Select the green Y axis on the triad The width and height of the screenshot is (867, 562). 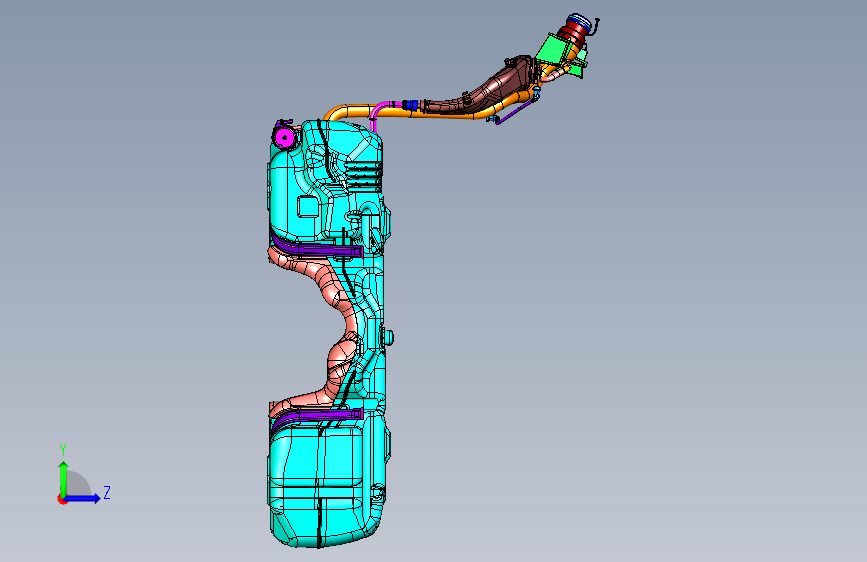(x=64, y=478)
